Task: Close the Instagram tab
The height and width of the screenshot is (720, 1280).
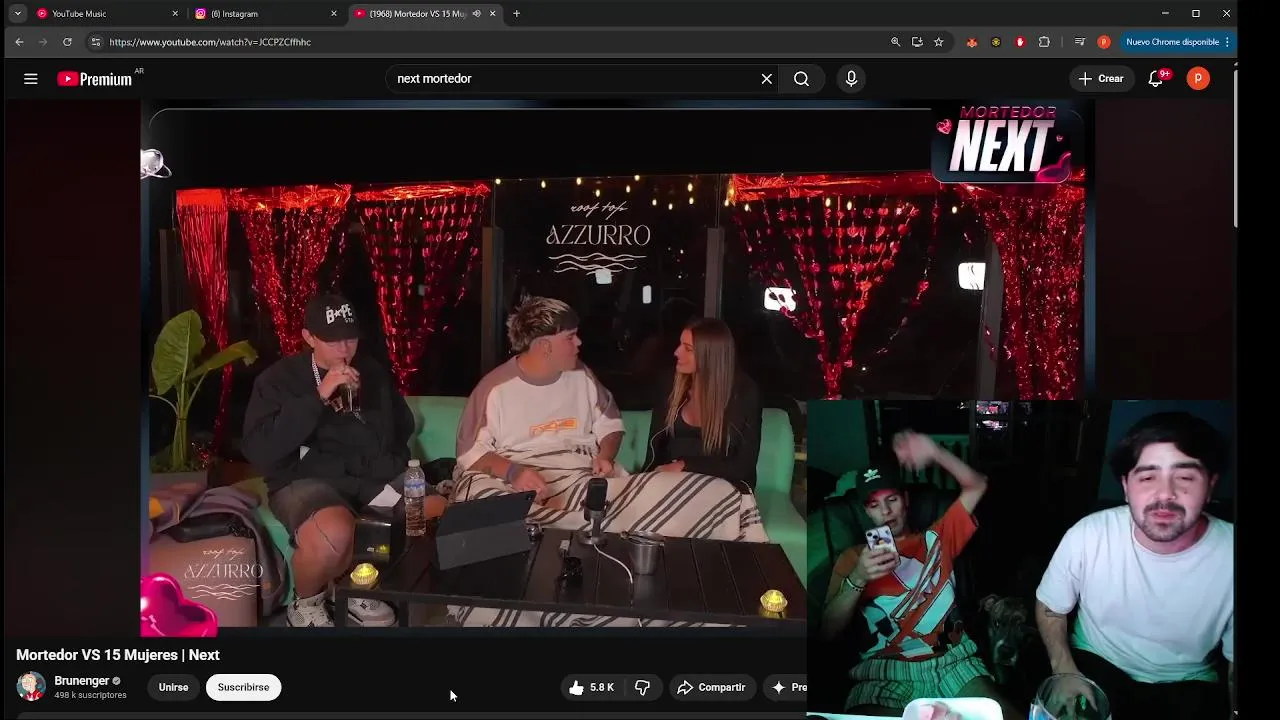Action: (334, 14)
